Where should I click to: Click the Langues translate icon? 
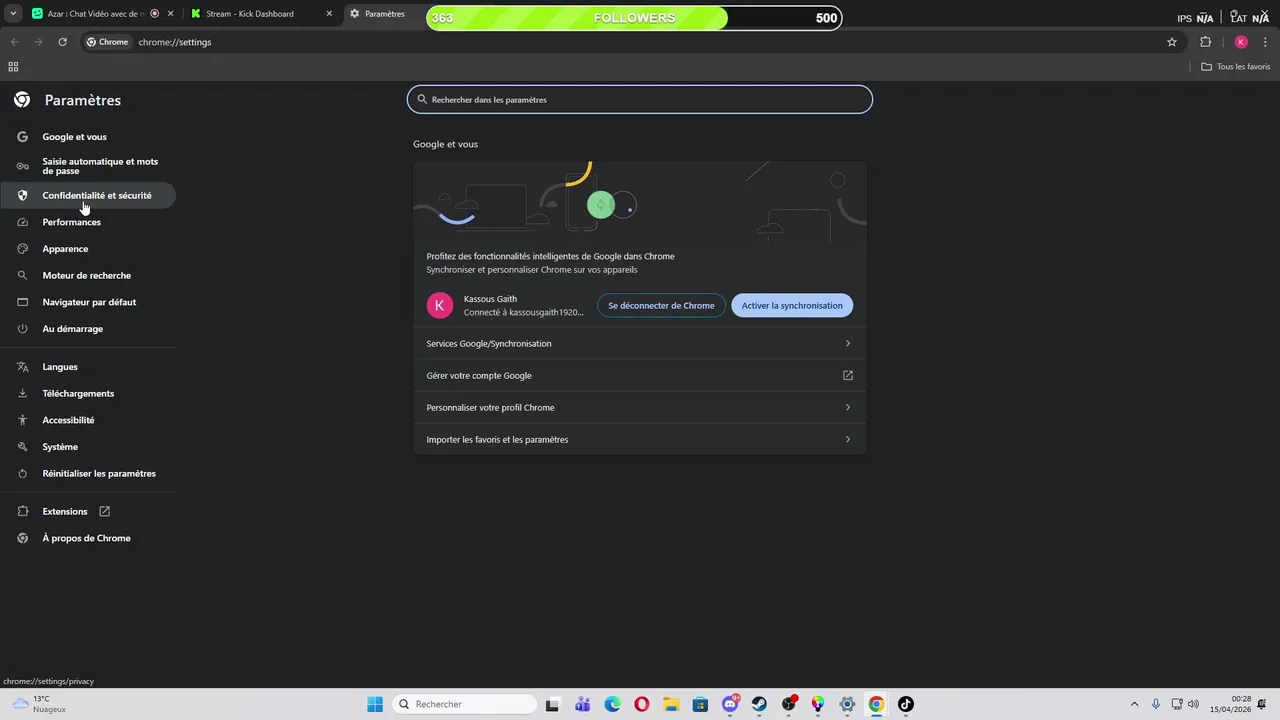[x=22, y=367]
